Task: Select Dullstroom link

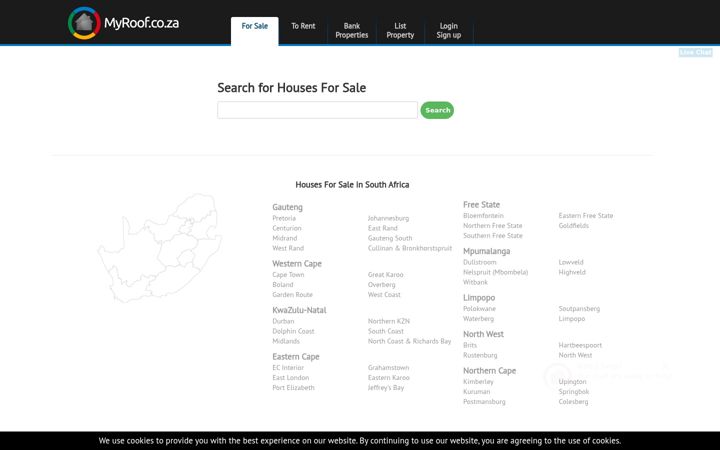Action: click(x=480, y=262)
